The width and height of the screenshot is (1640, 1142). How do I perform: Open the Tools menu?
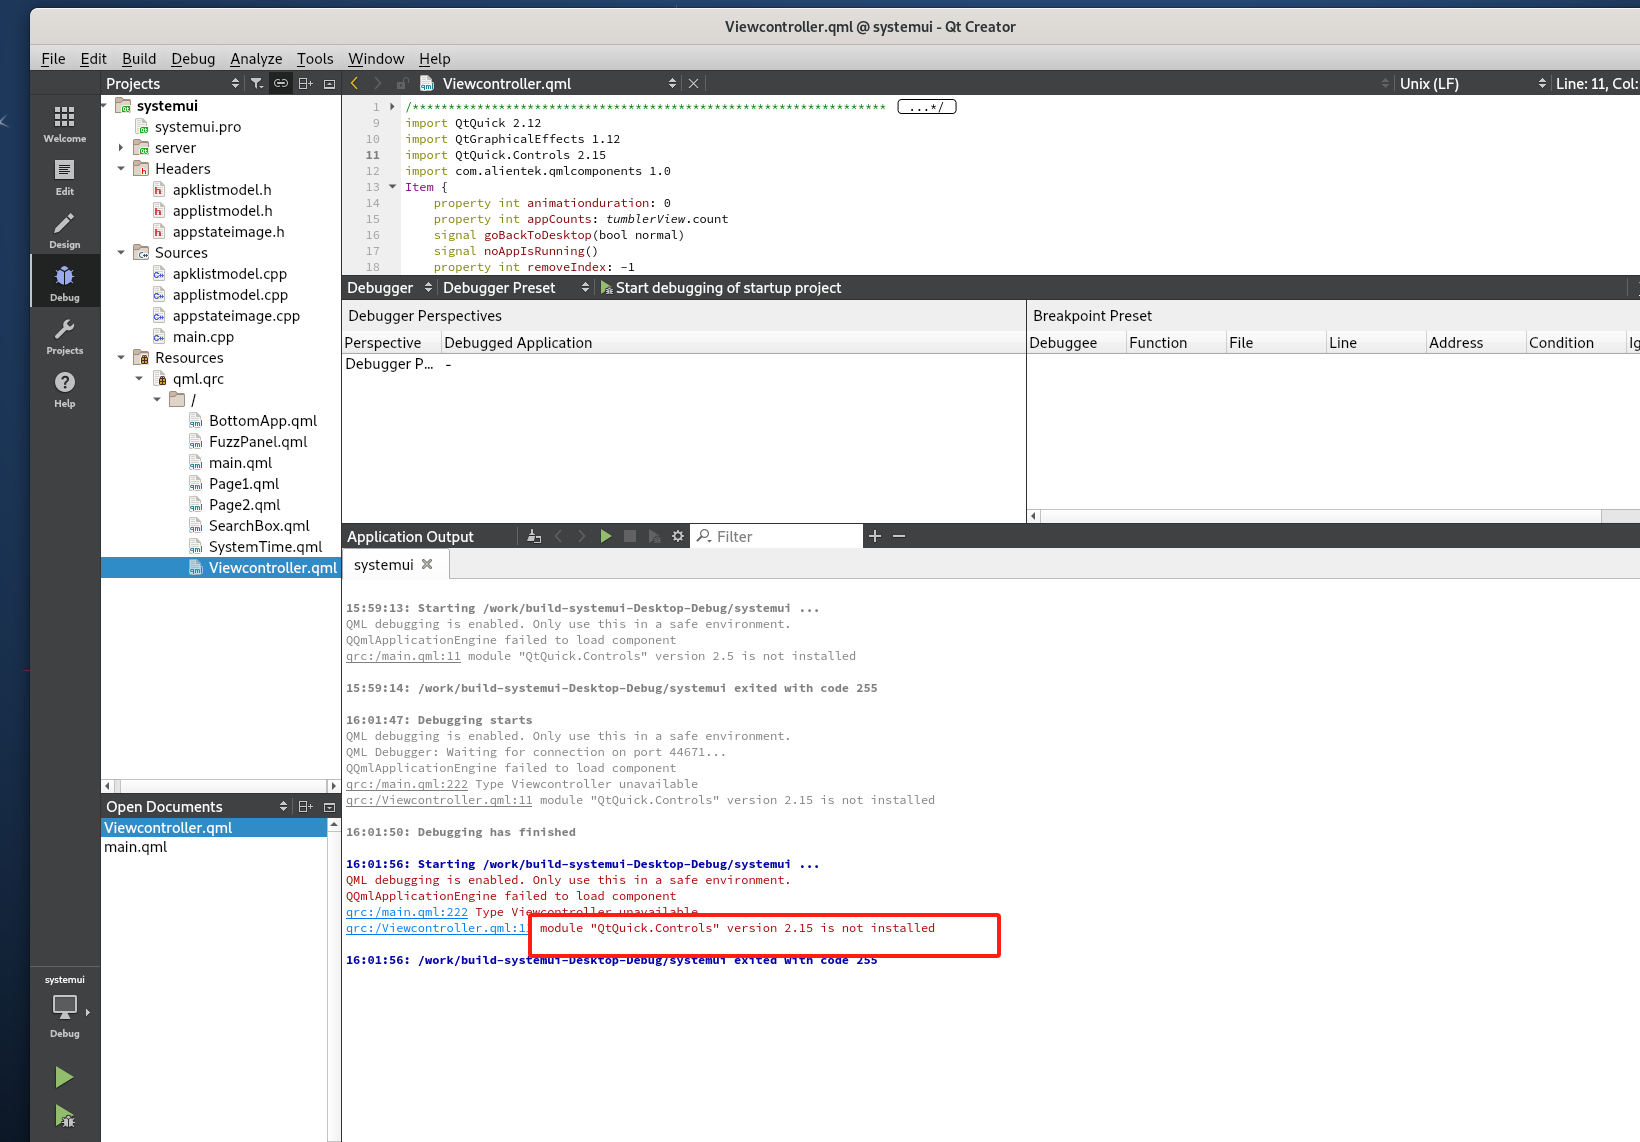point(315,58)
